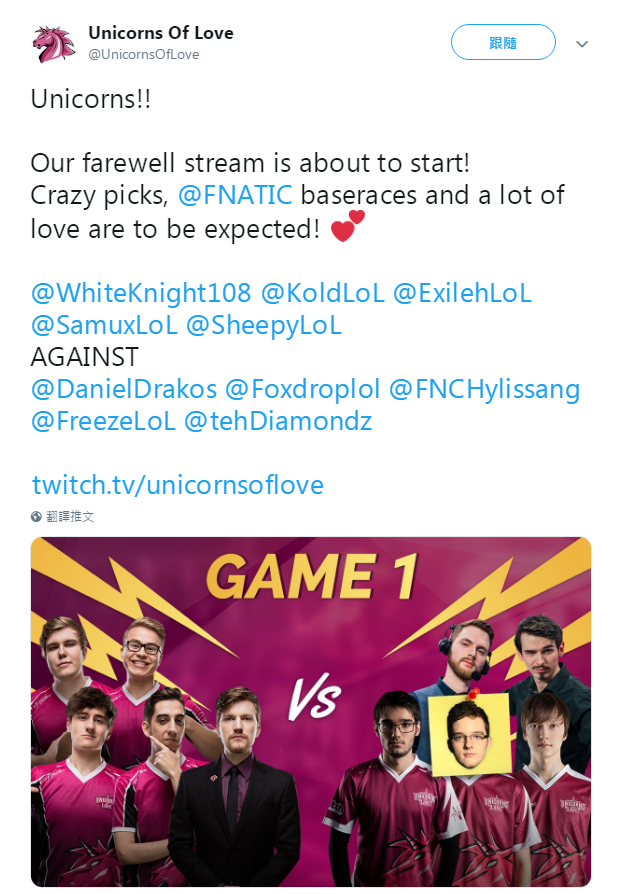Screen dimensions: 619x894
Task: Select the @SheepyLoL mention
Action: click(263, 325)
